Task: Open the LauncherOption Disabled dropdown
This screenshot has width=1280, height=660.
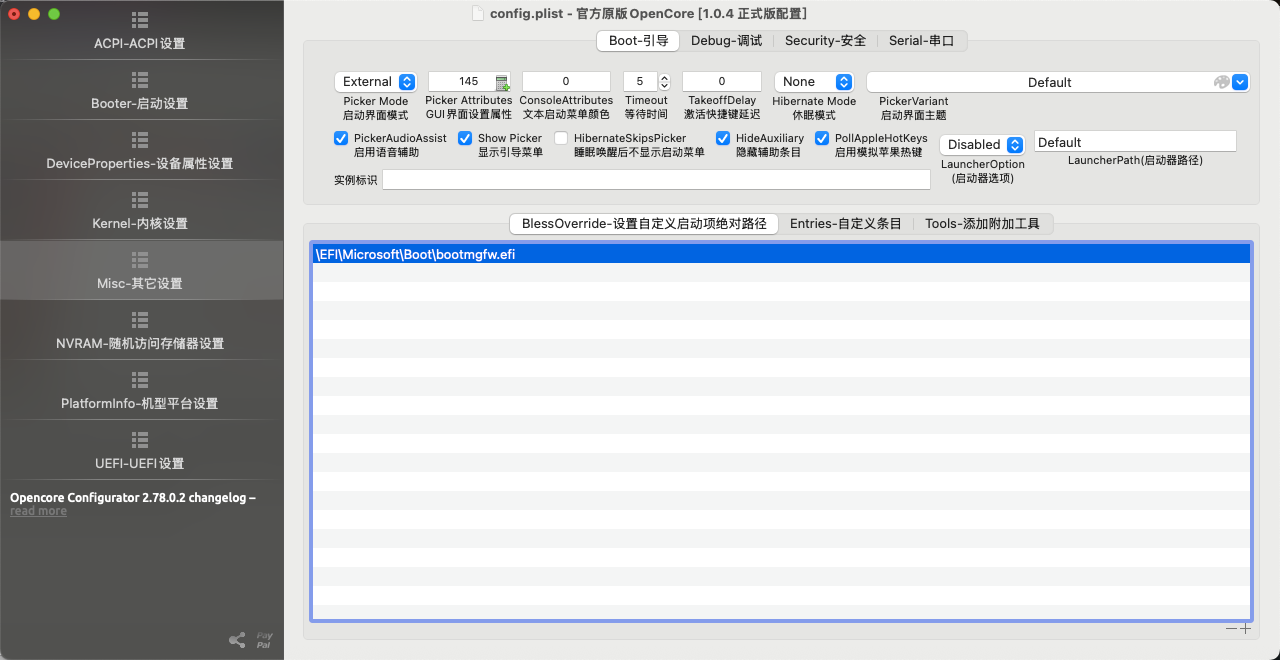Action: [982, 144]
